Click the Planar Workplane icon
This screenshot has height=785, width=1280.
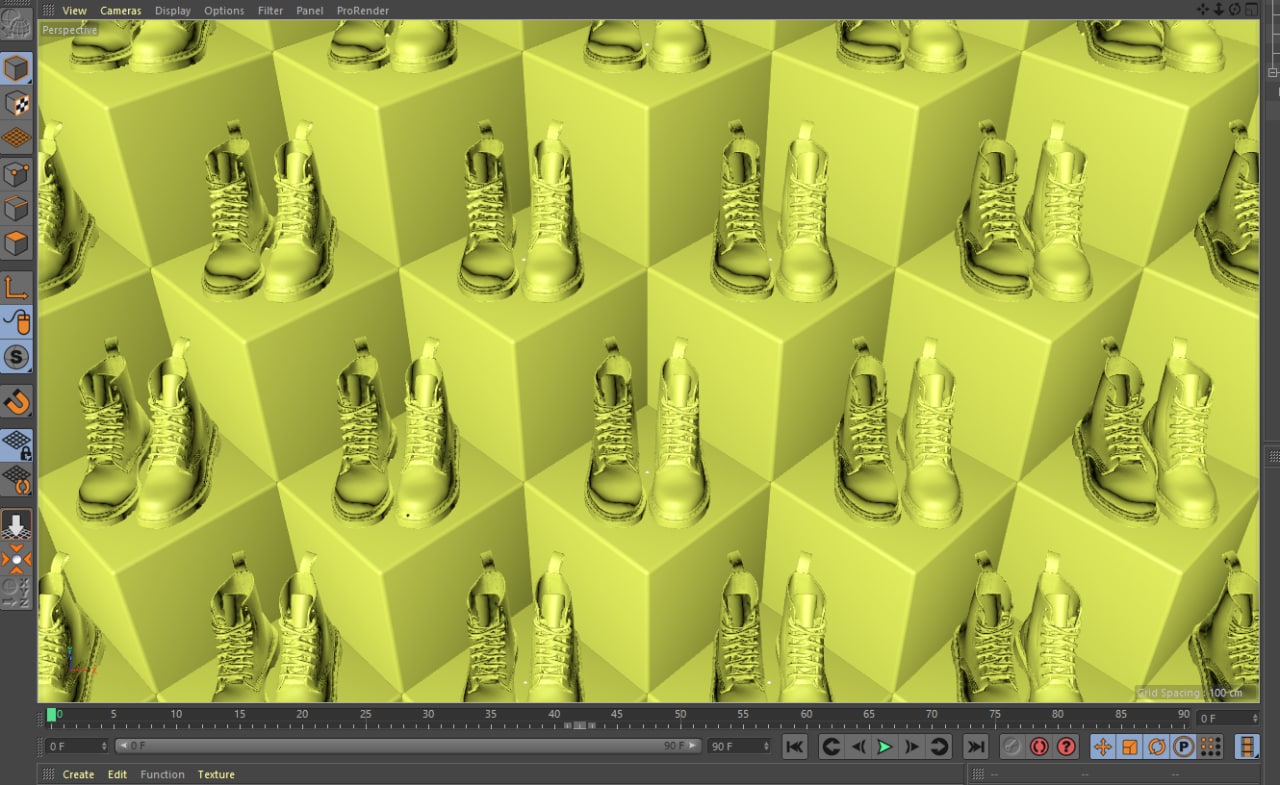16,479
